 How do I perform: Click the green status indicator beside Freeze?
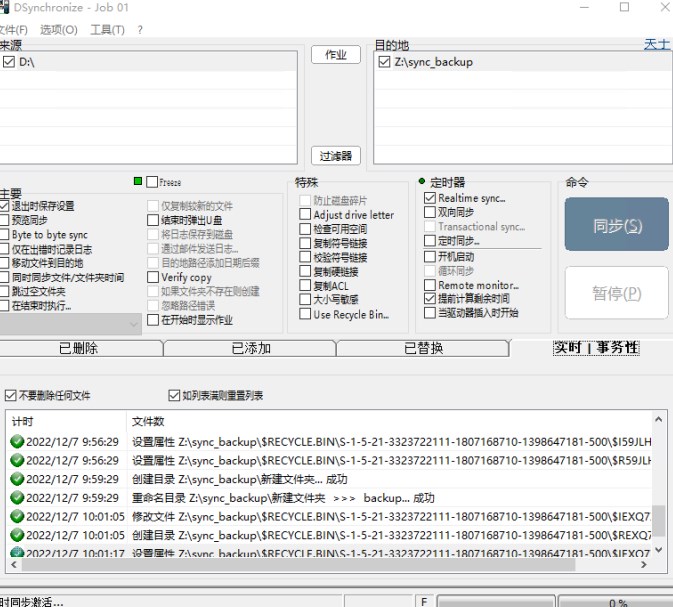138,182
